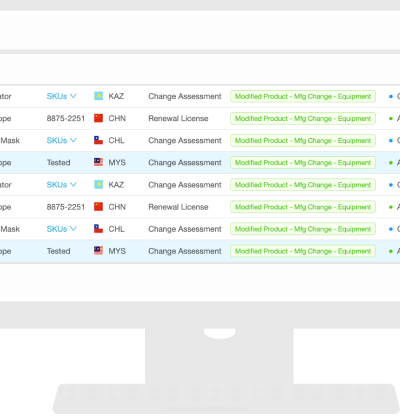Image resolution: width=400 pixels, height=416 pixels.
Task: Click blue status dot in first row
Action: [x=391, y=96]
